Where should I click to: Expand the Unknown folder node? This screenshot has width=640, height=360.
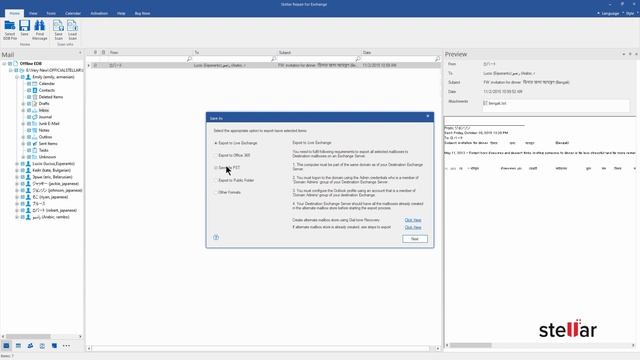click(23, 157)
